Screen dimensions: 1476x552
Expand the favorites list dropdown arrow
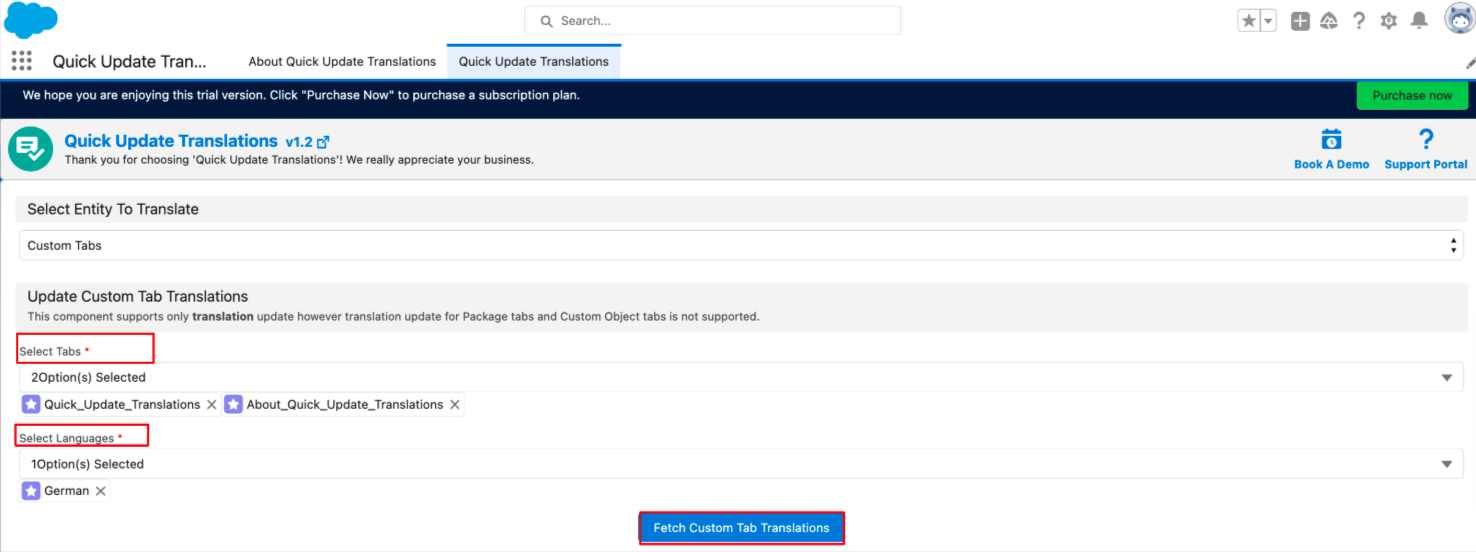1269,21
